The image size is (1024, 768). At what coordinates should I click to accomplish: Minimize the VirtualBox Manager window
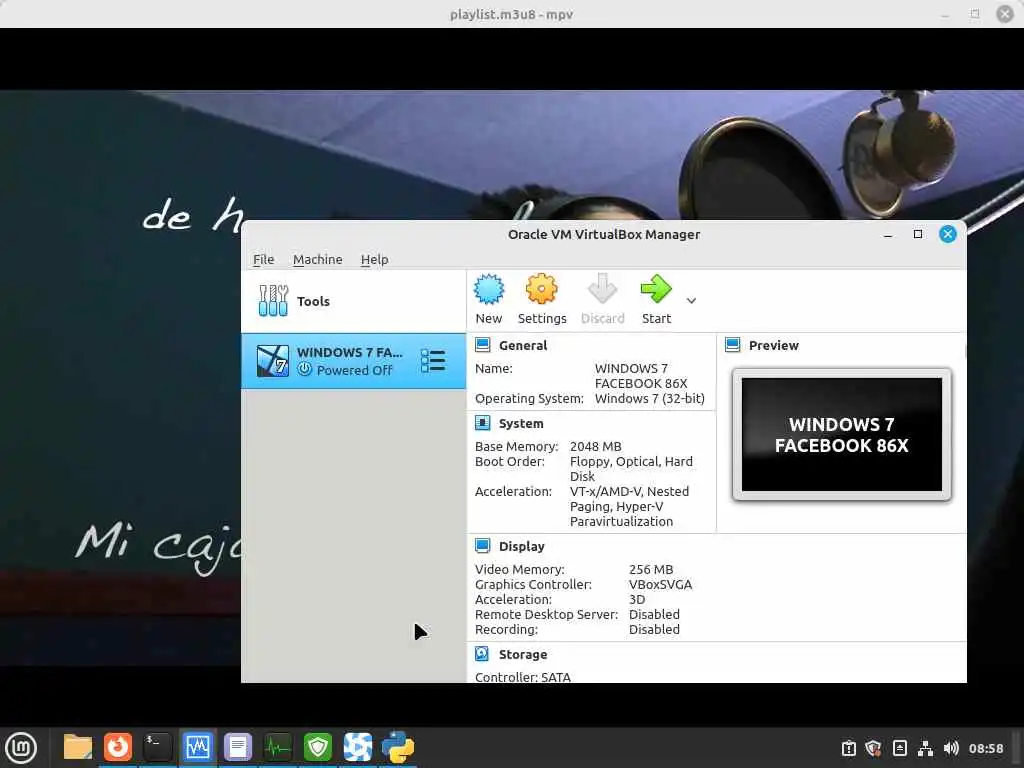coord(888,234)
